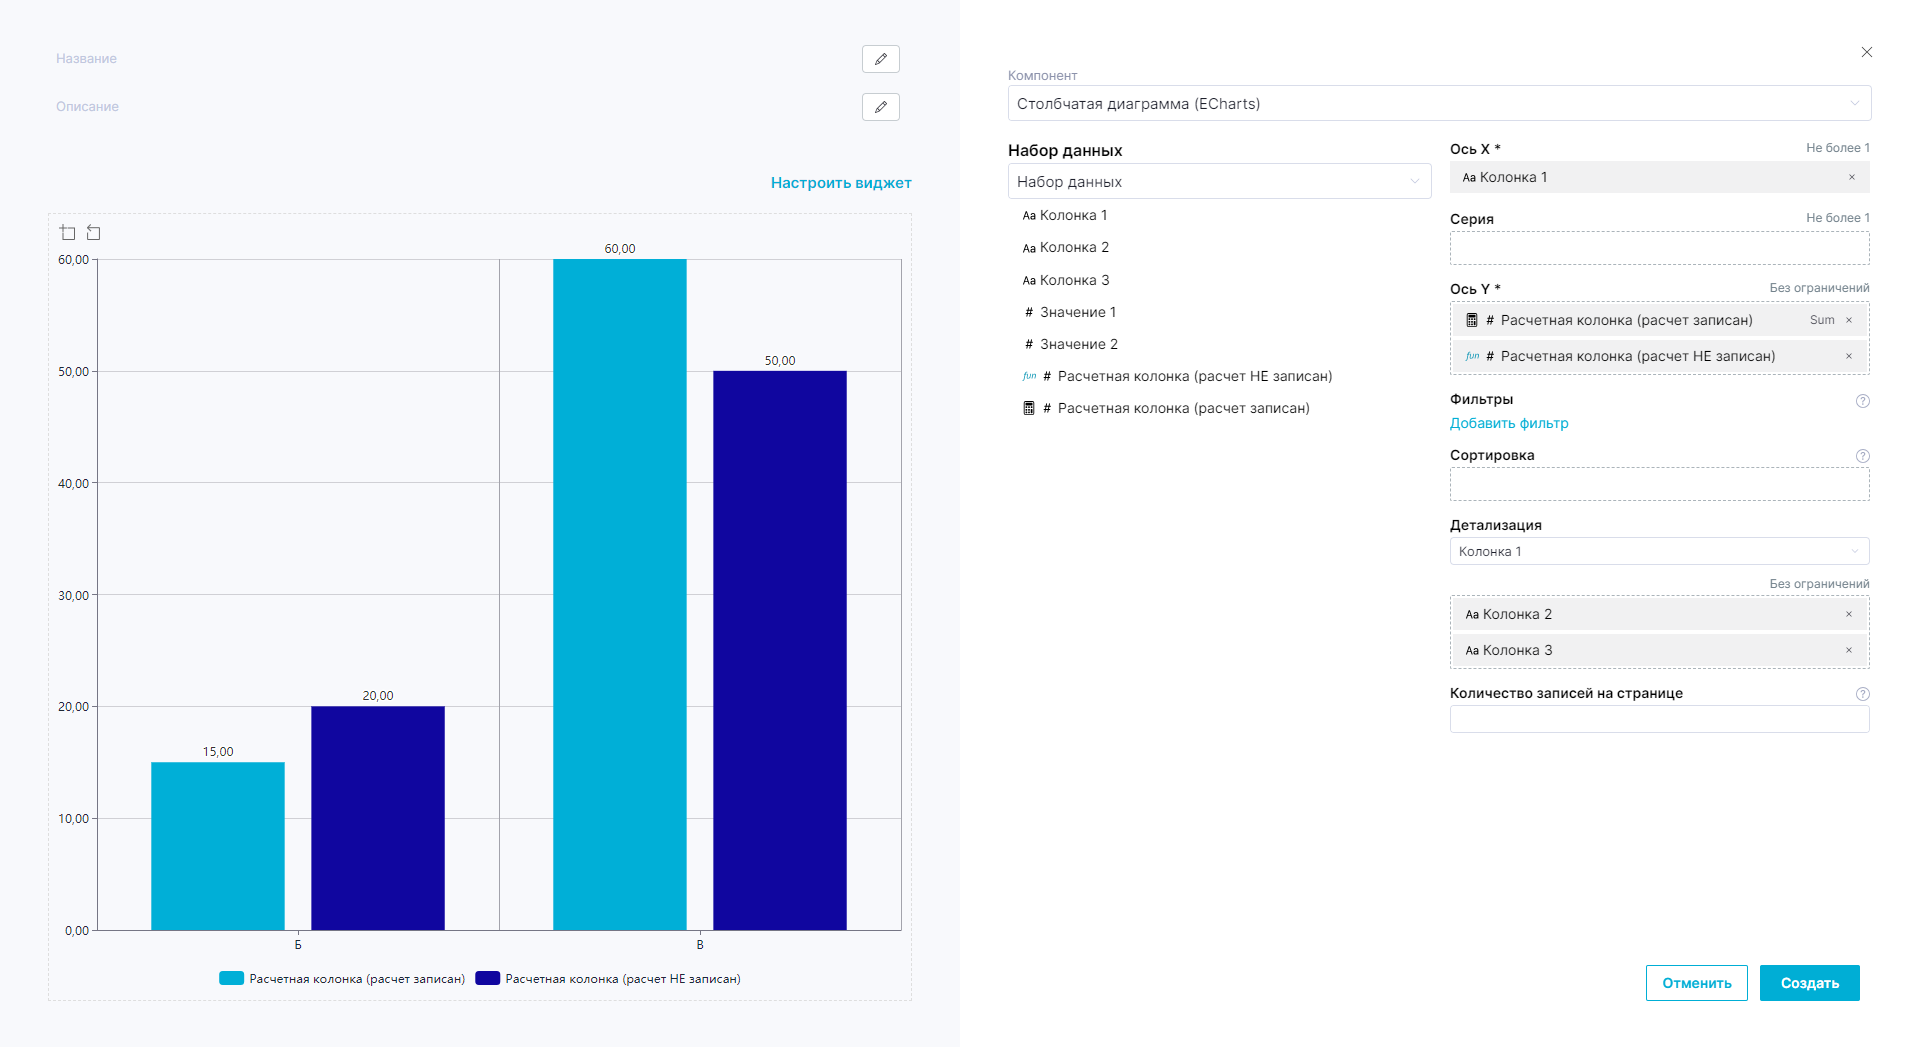Click the Количество записей на странице input field
The height and width of the screenshot is (1047, 1919).
pyautogui.click(x=1658, y=720)
